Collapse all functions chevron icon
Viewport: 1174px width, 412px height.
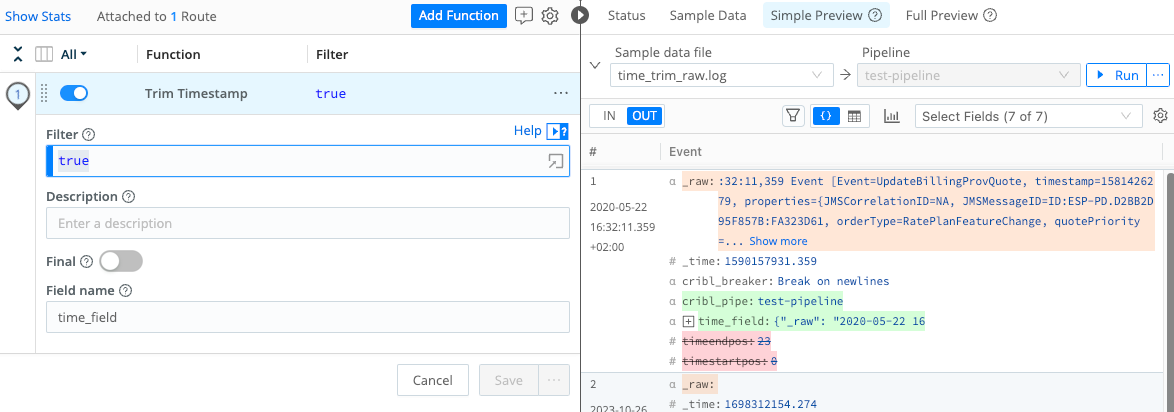pos(19,54)
